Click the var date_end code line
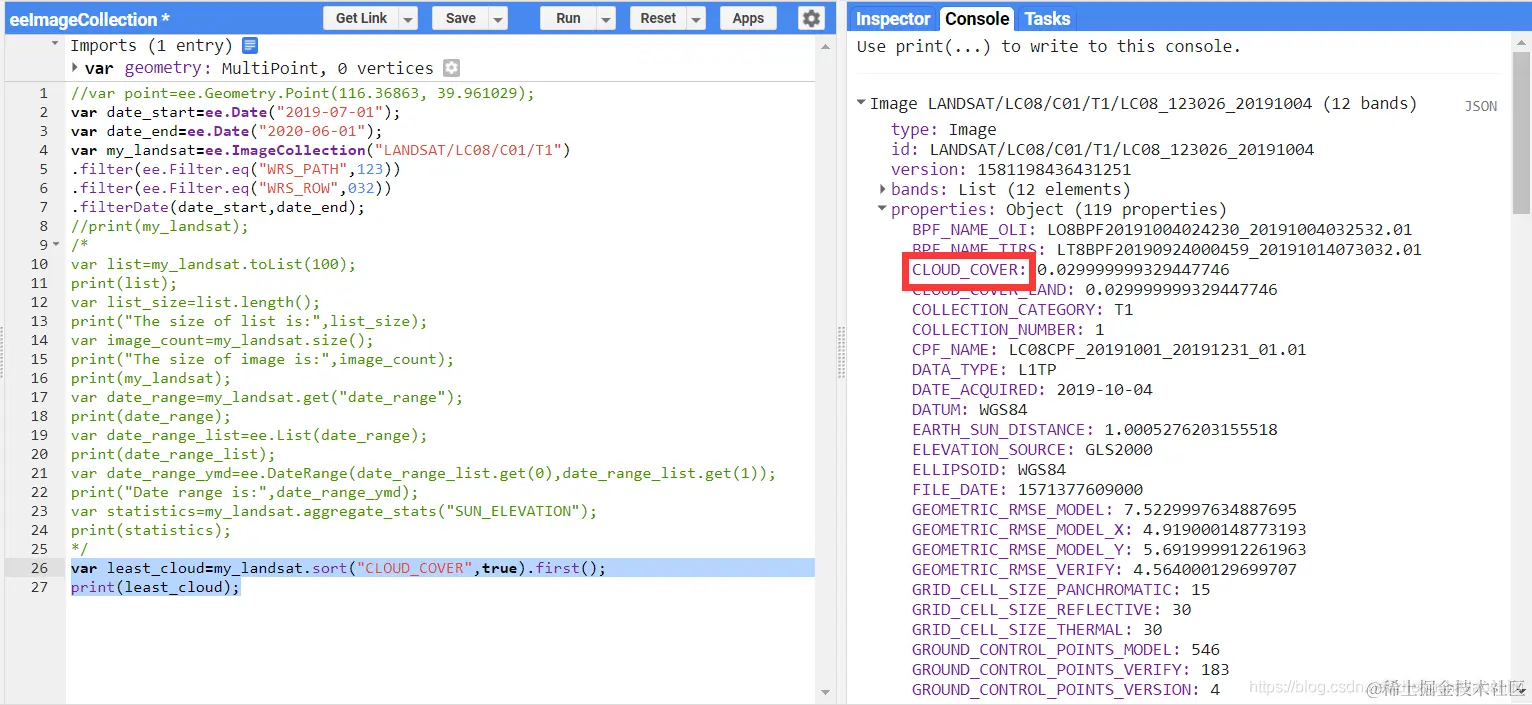Viewport: 1532px width, 705px height. point(226,131)
